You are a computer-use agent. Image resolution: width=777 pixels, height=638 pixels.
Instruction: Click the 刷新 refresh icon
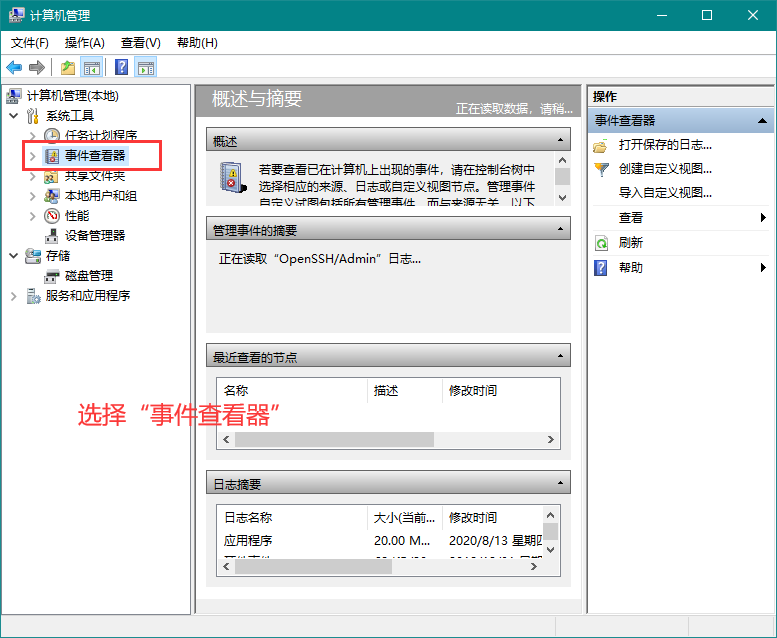point(601,243)
